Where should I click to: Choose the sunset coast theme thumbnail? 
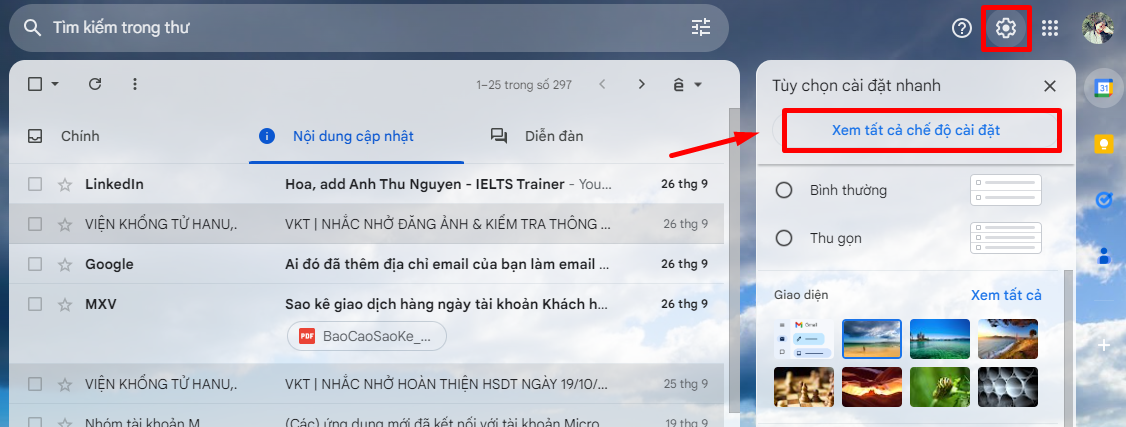(1008, 339)
